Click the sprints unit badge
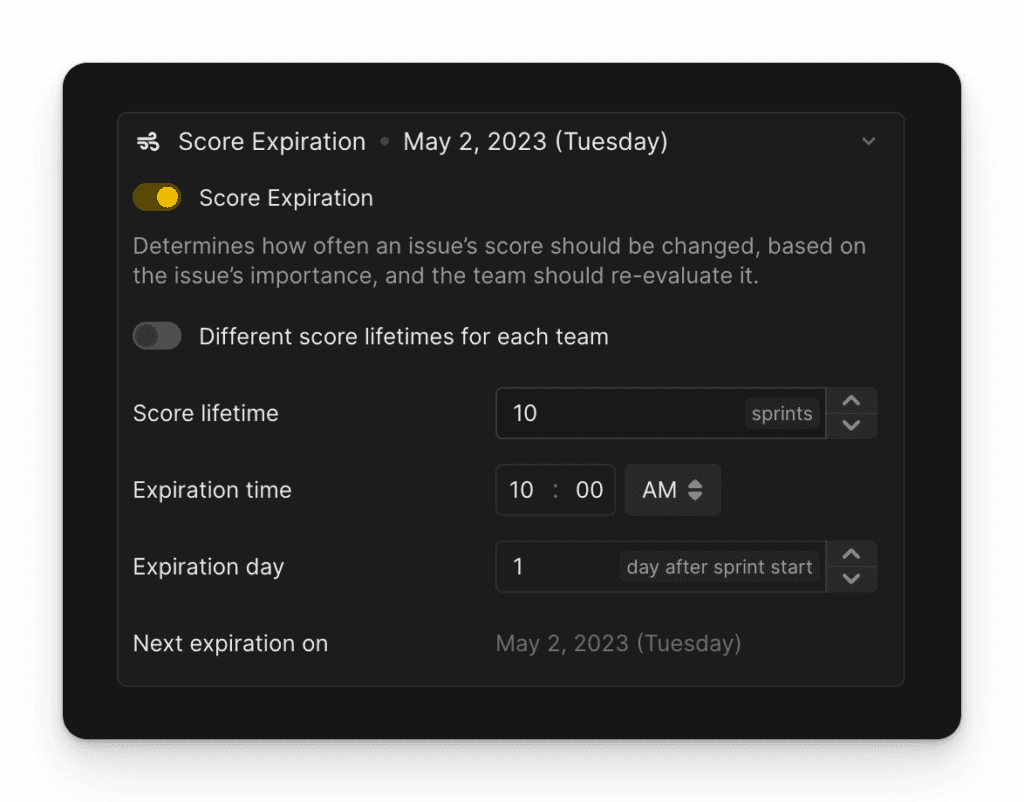1024x802 pixels. tap(782, 413)
